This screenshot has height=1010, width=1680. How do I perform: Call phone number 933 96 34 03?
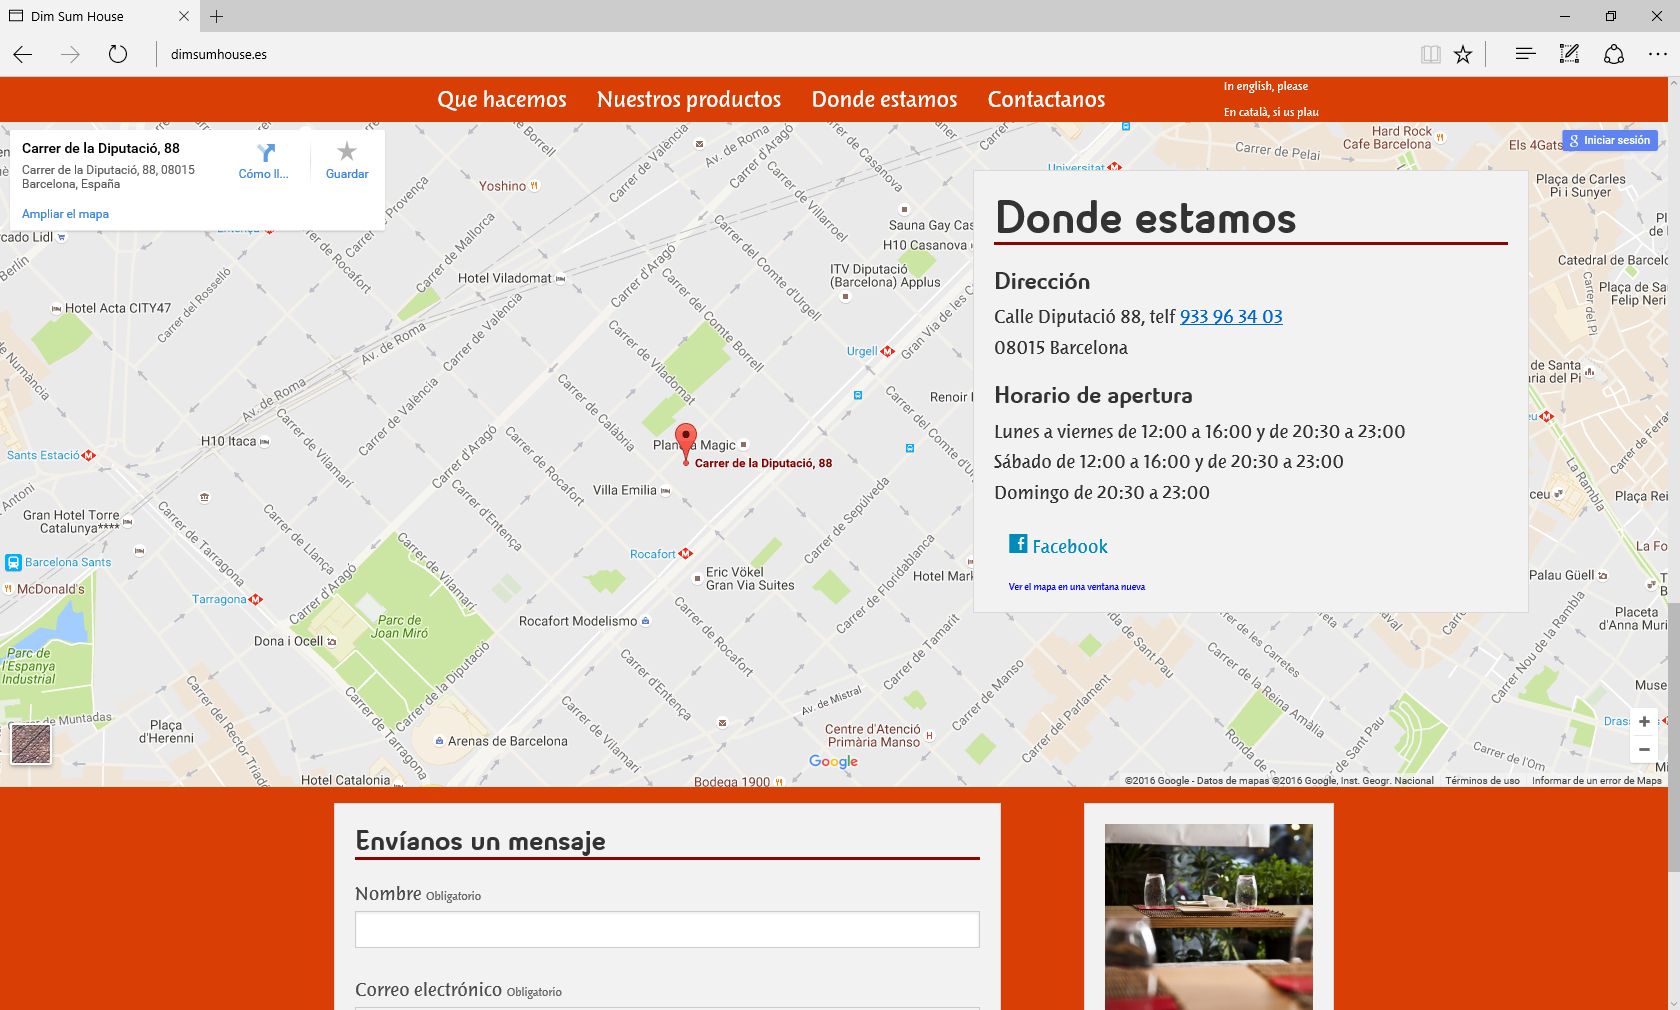[x=1231, y=317]
